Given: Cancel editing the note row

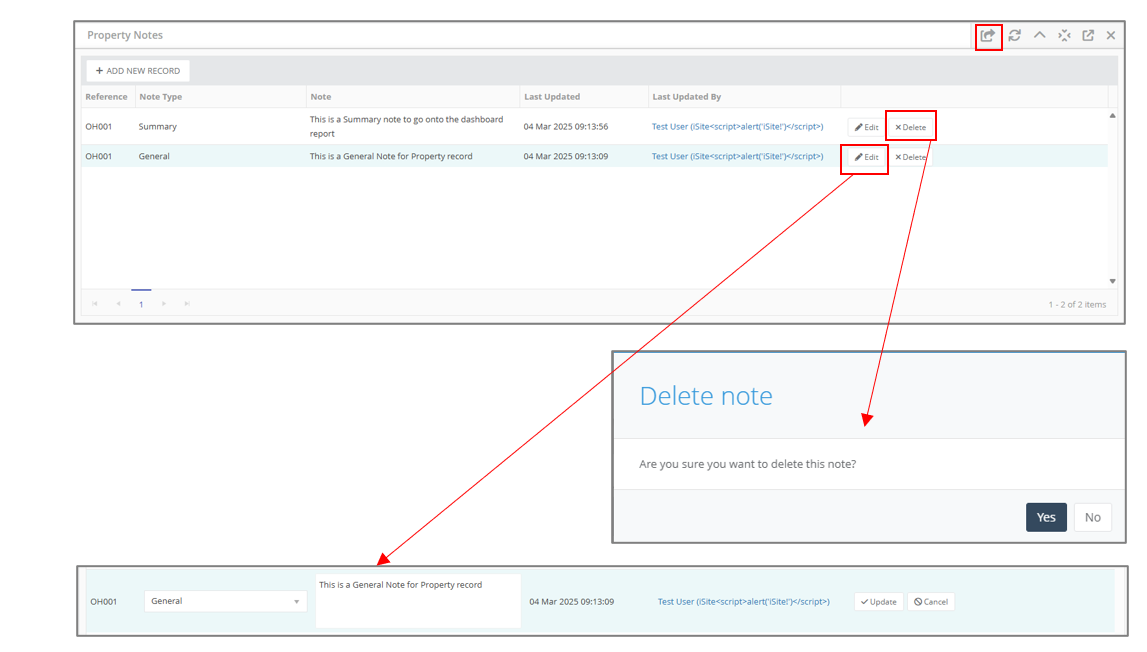Looking at the screenshot, I should (931, 602).
